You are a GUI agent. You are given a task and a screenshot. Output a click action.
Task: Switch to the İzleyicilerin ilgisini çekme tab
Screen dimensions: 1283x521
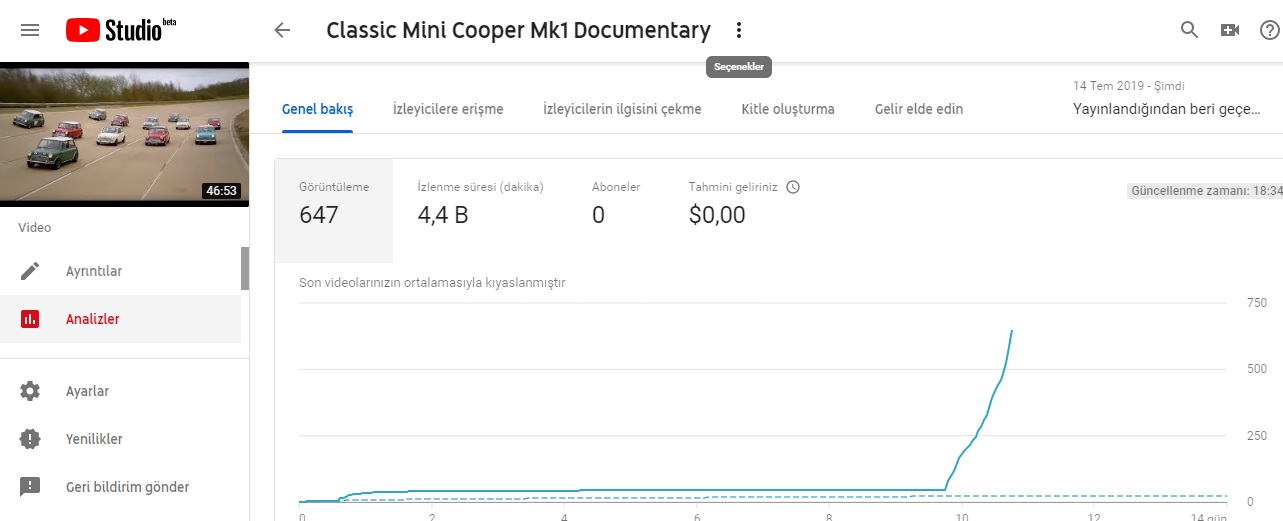tap(622, 109)
